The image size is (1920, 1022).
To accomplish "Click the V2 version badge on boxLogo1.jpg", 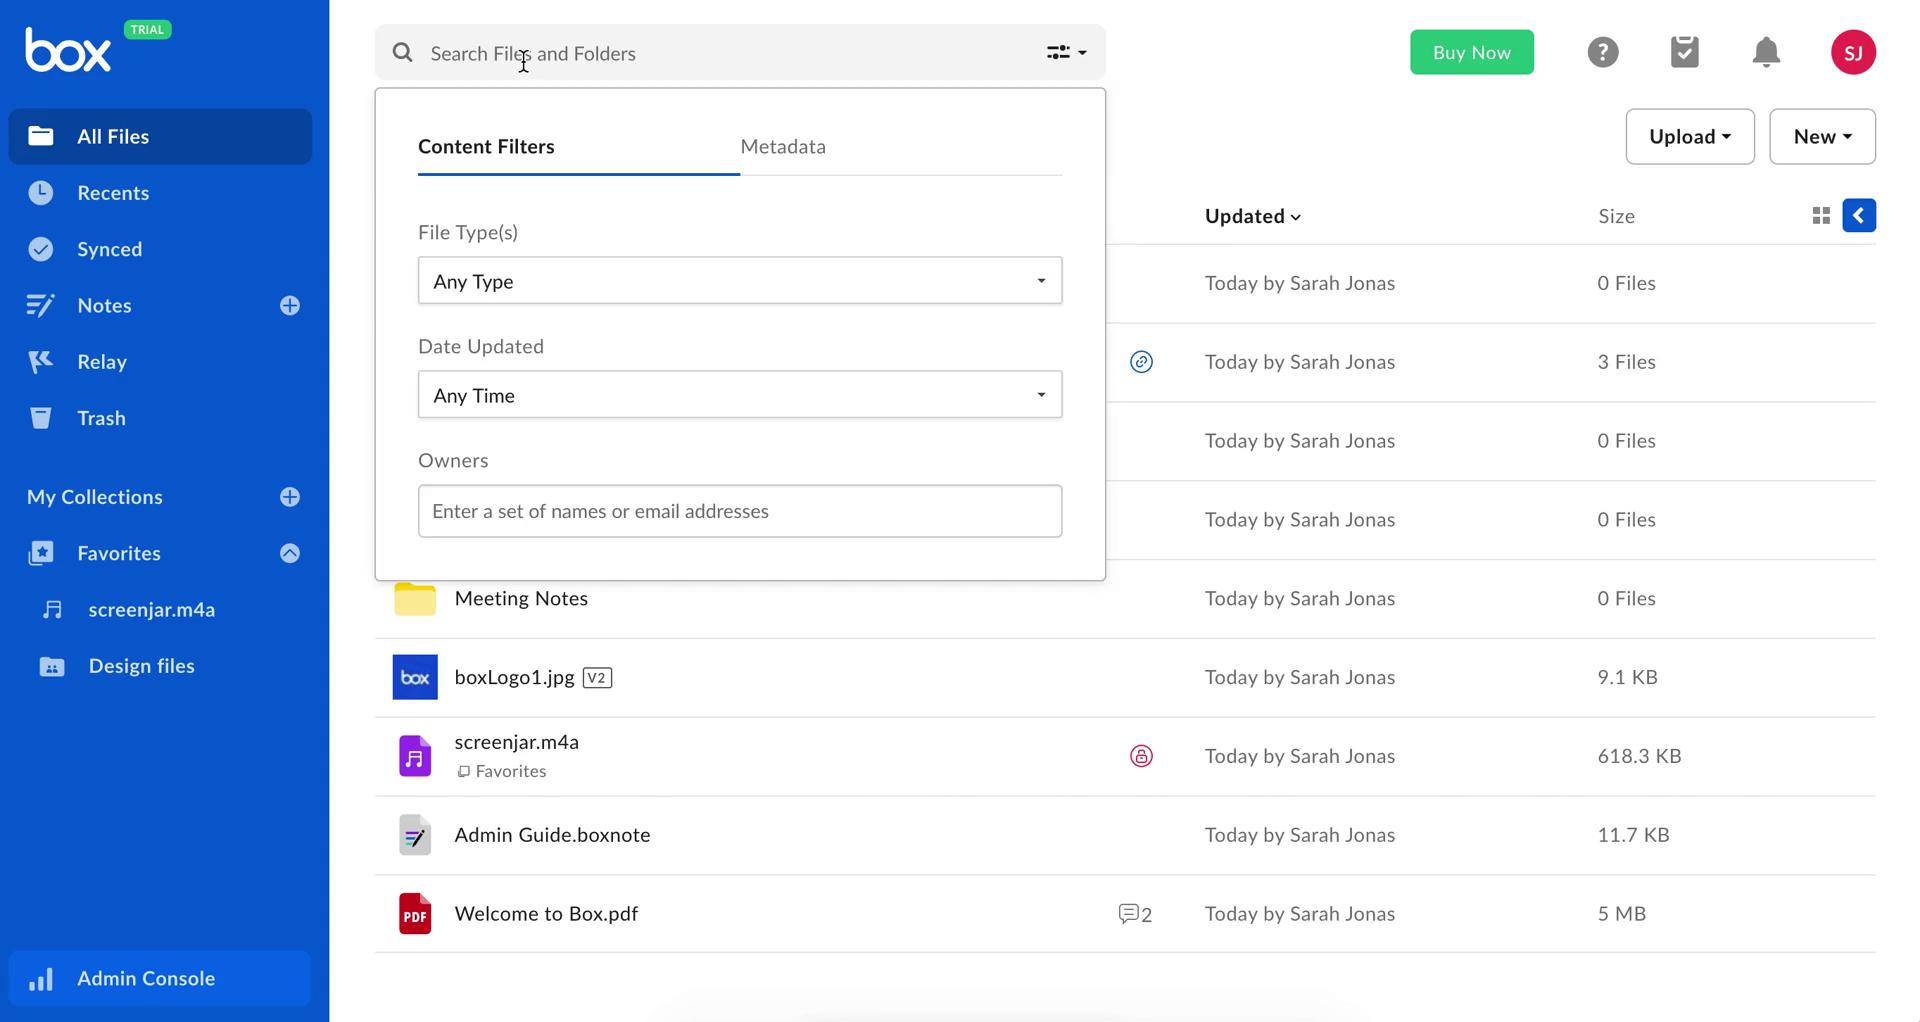I will [x=597, y=678].
